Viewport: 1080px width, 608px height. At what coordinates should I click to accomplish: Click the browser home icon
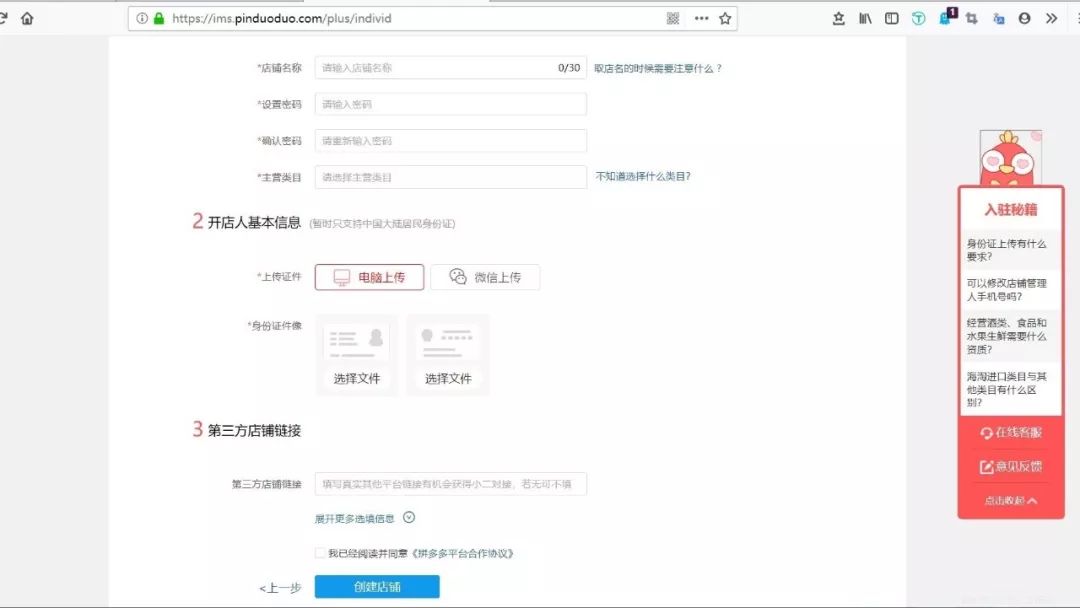pos(27,18)
